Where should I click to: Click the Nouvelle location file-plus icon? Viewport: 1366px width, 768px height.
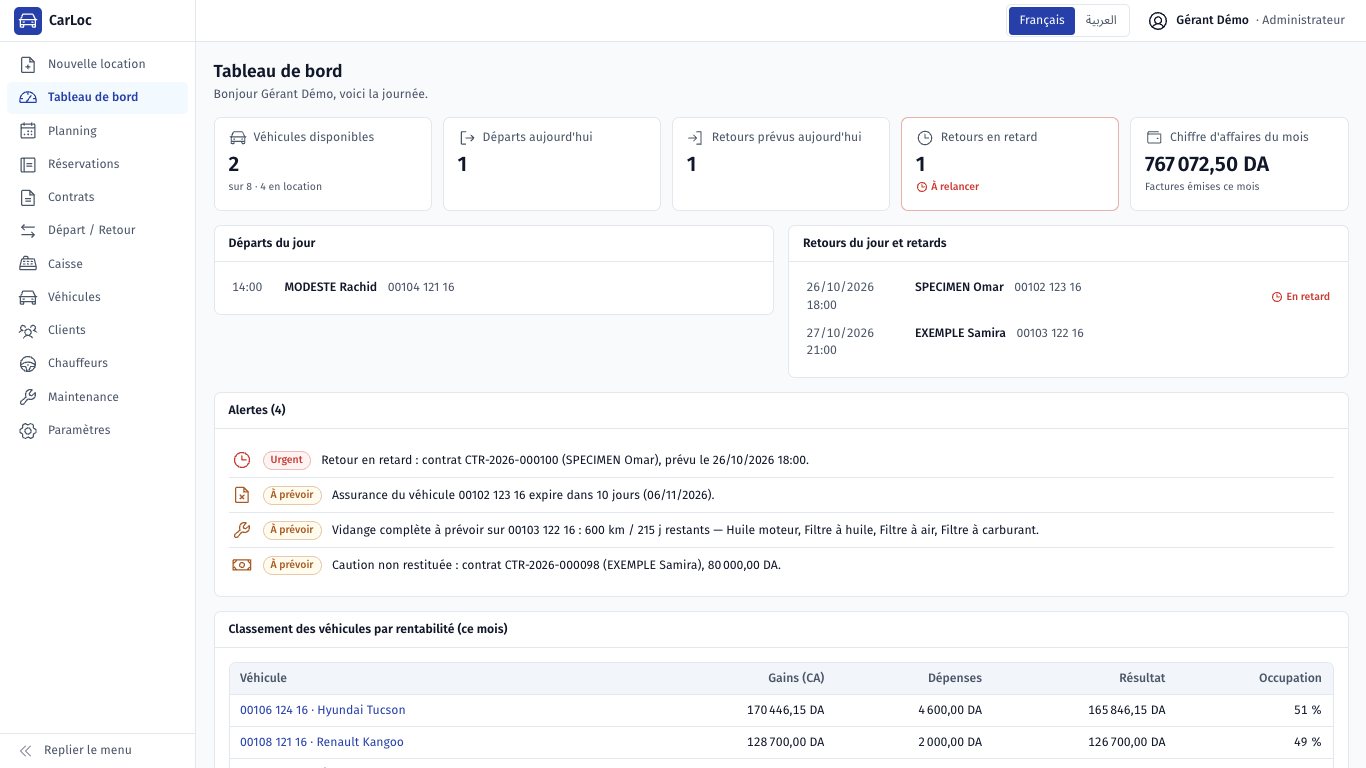[28, 64]
